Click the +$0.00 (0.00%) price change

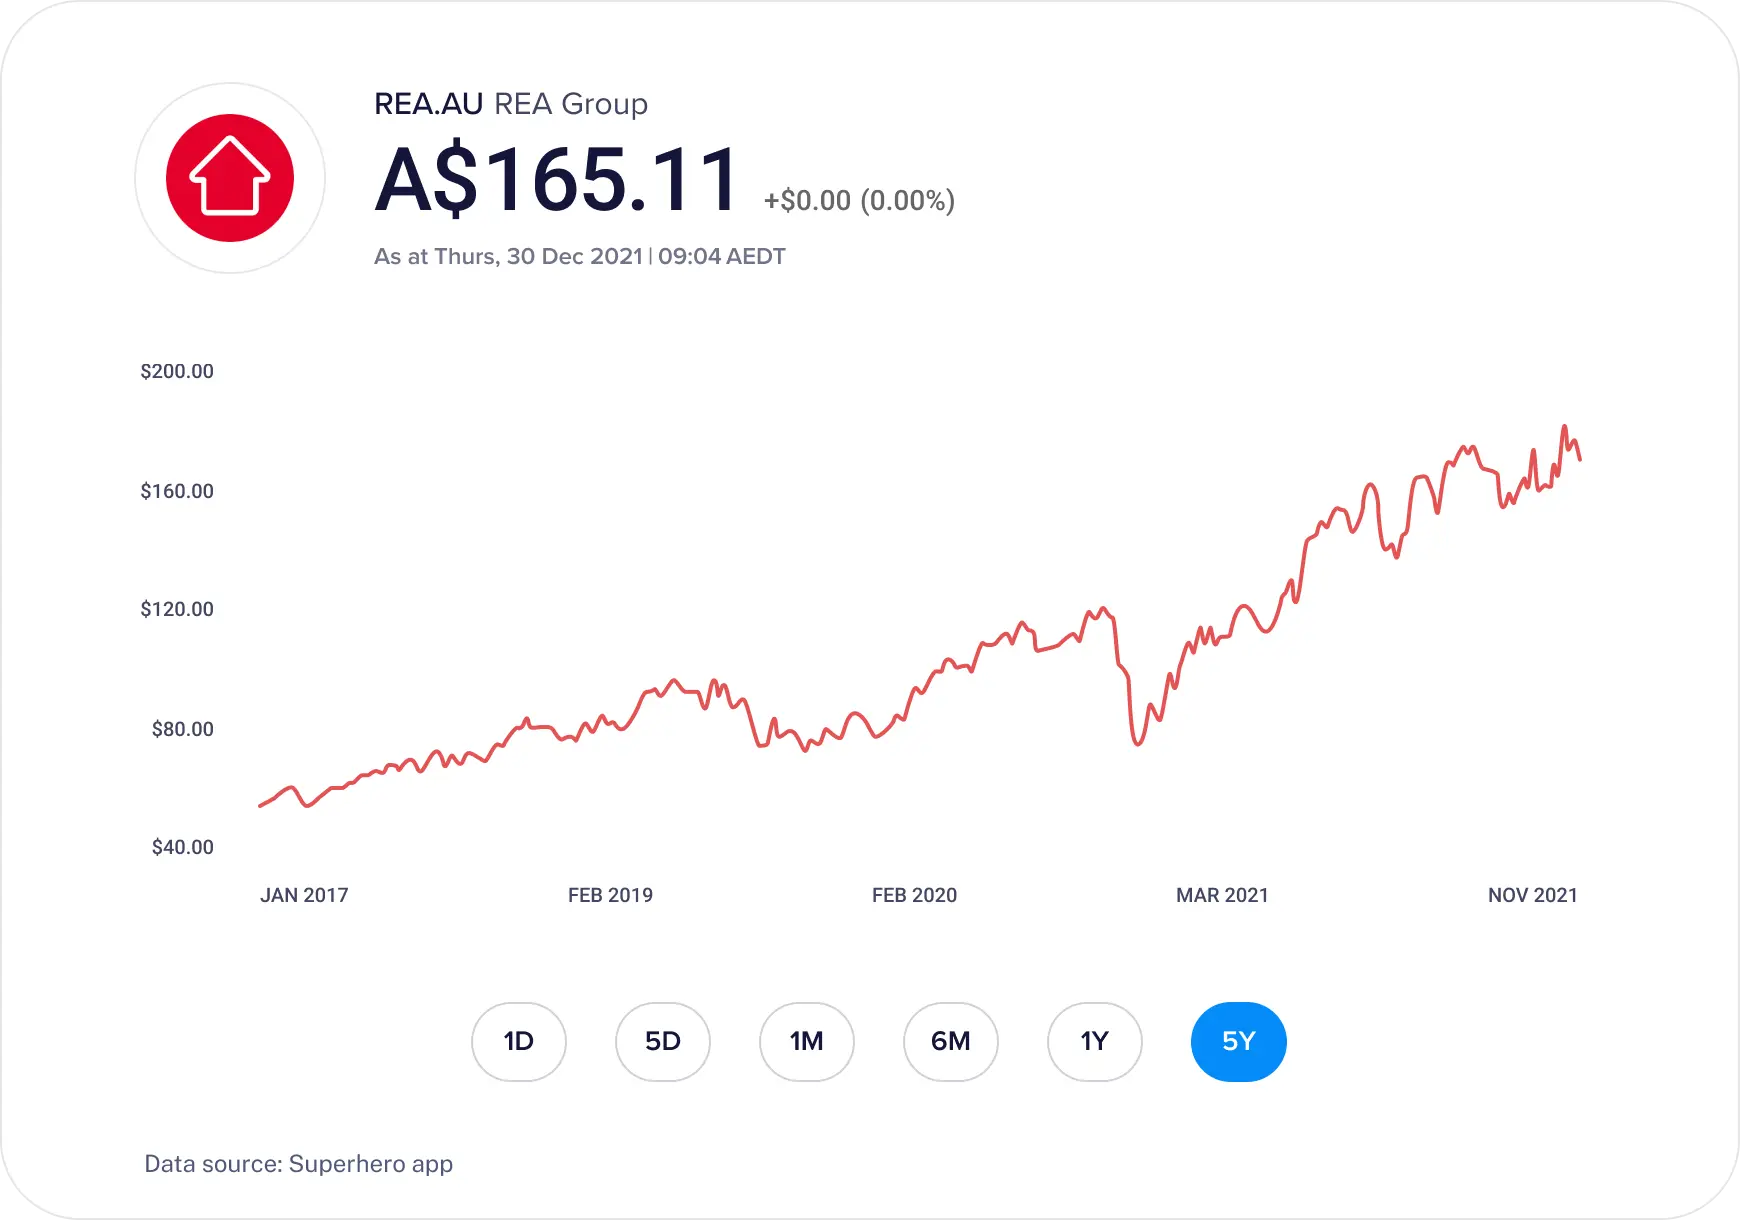859,200
